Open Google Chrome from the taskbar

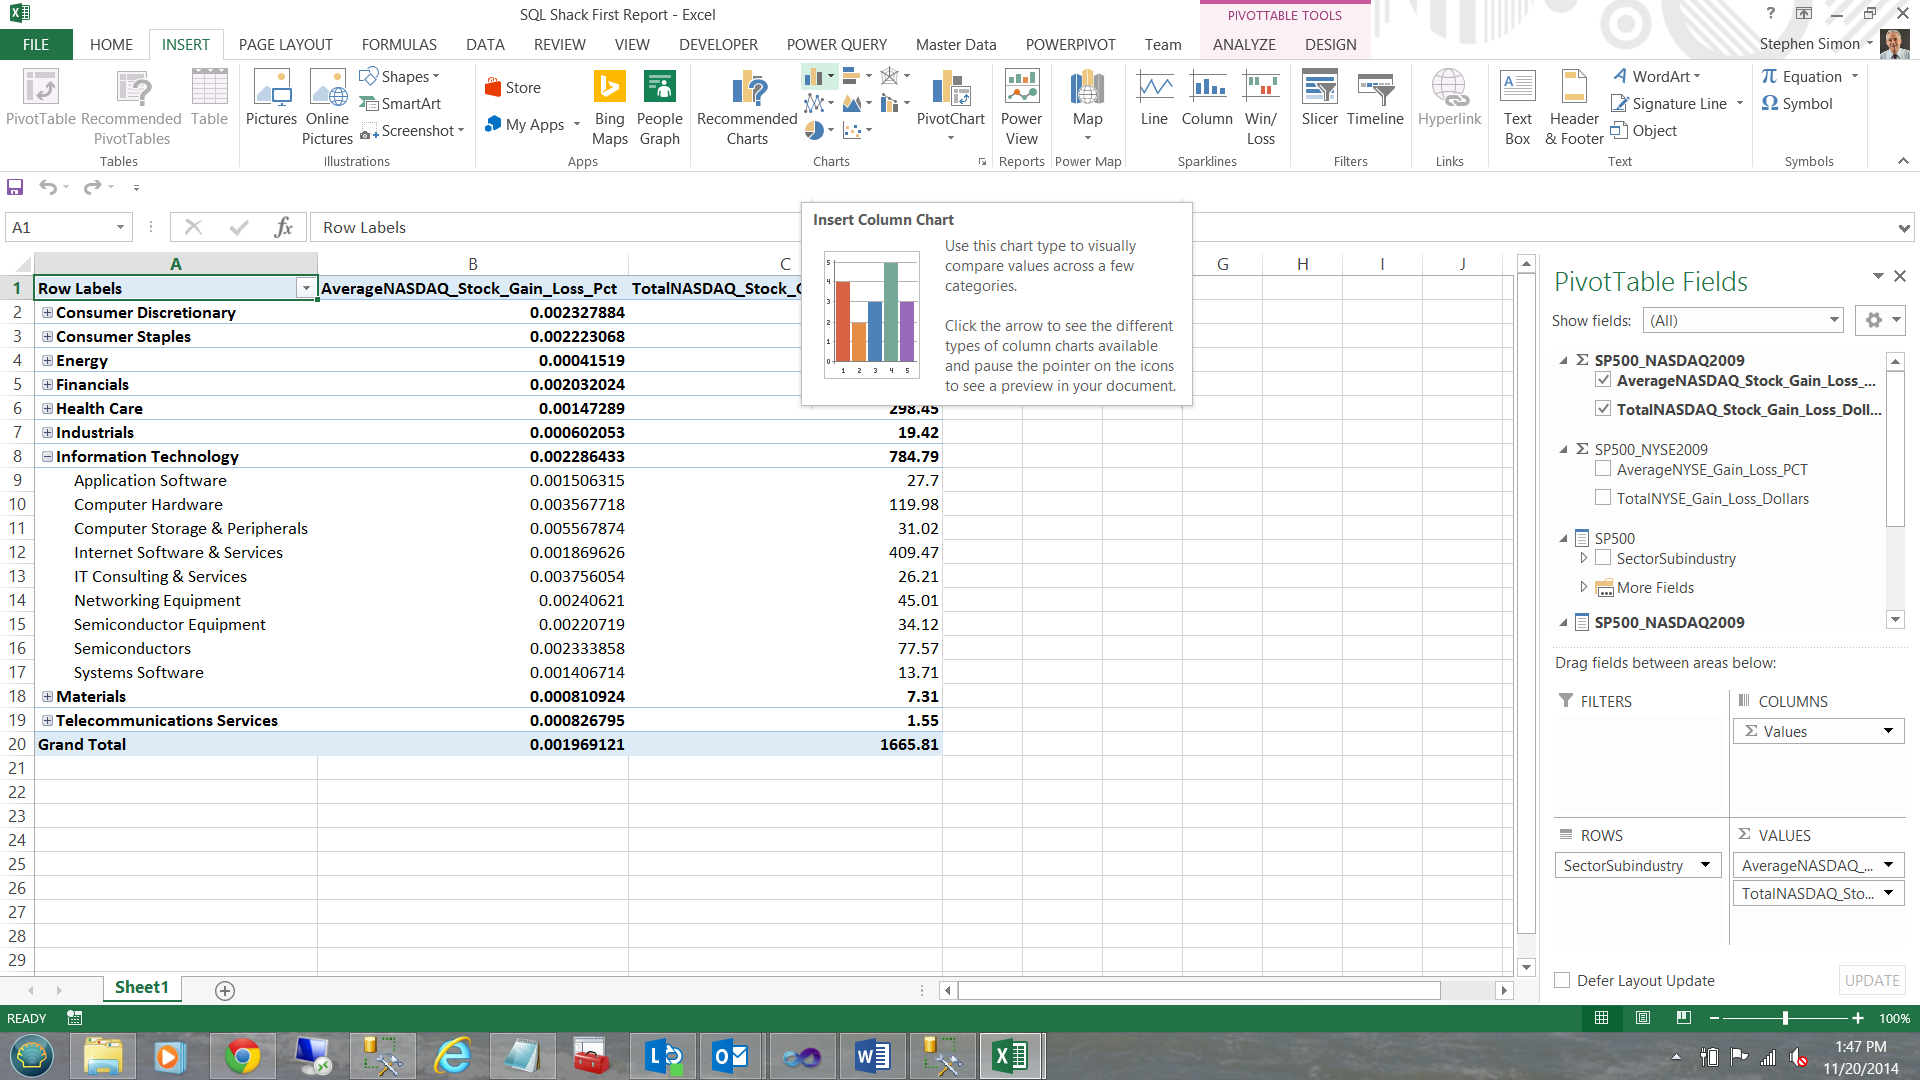242,1056
